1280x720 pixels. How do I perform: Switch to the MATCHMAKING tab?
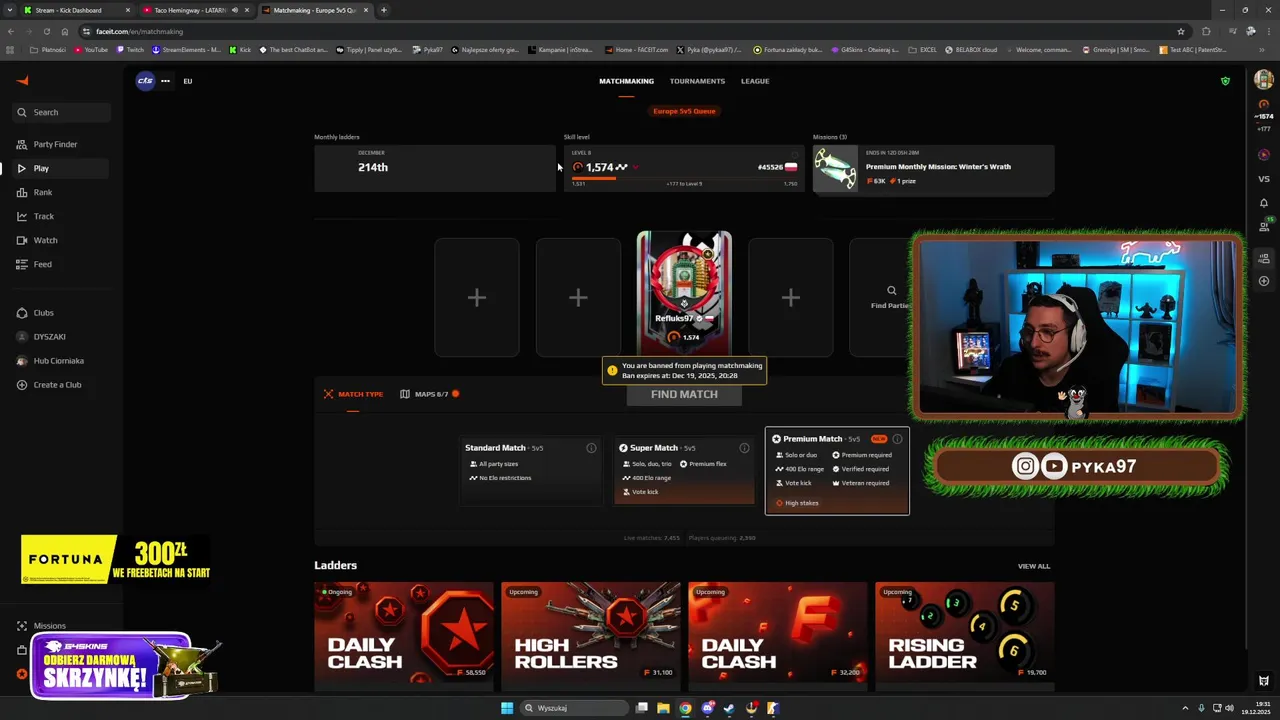pyautogui.click(x=626, y=81)
